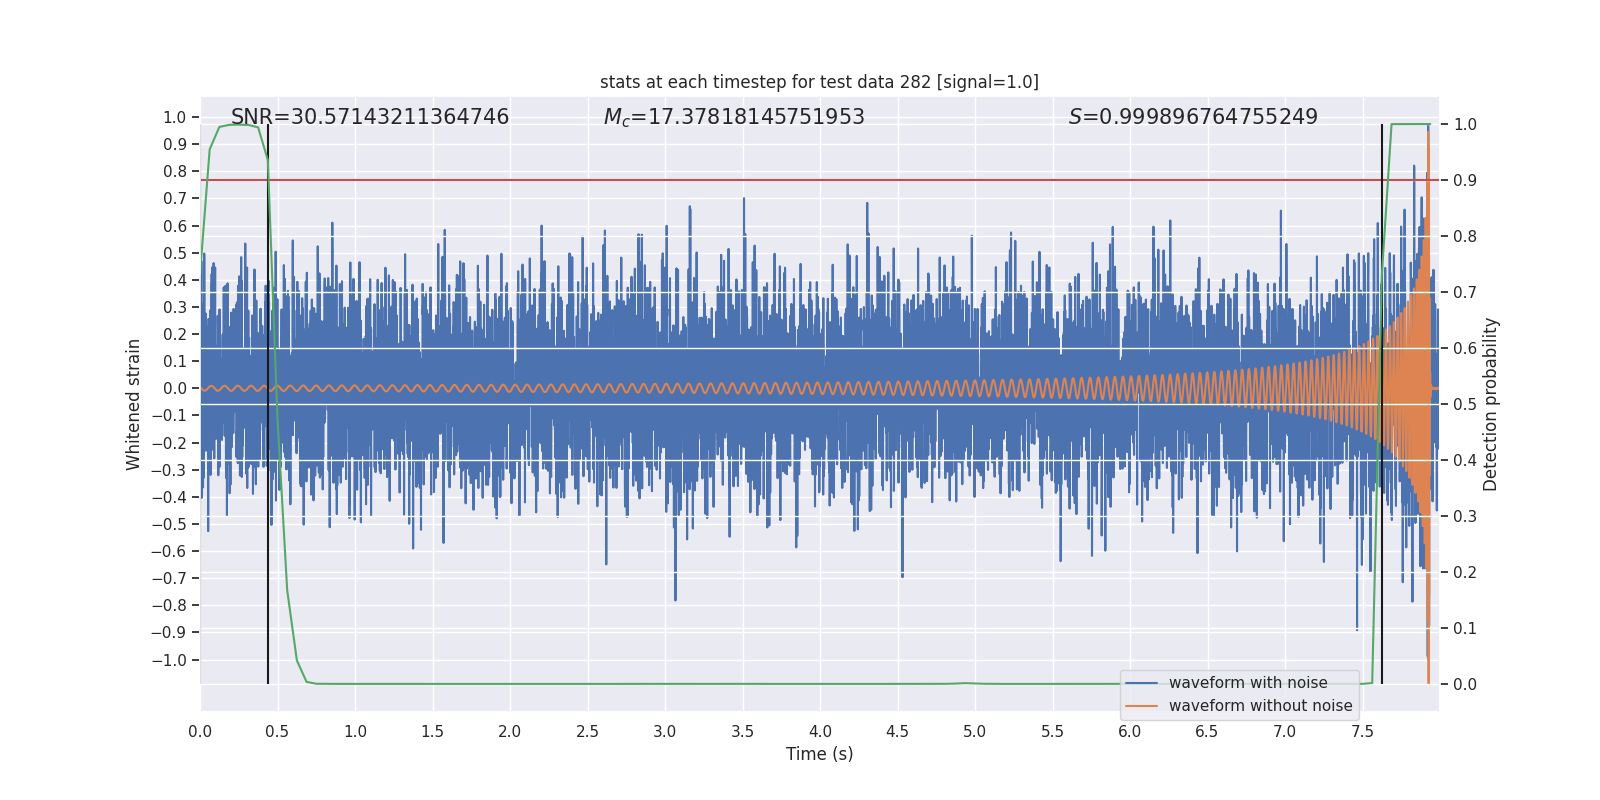Click the −0.9 tick on the Whitened strain axis
1600x800 pixels.
169,632
